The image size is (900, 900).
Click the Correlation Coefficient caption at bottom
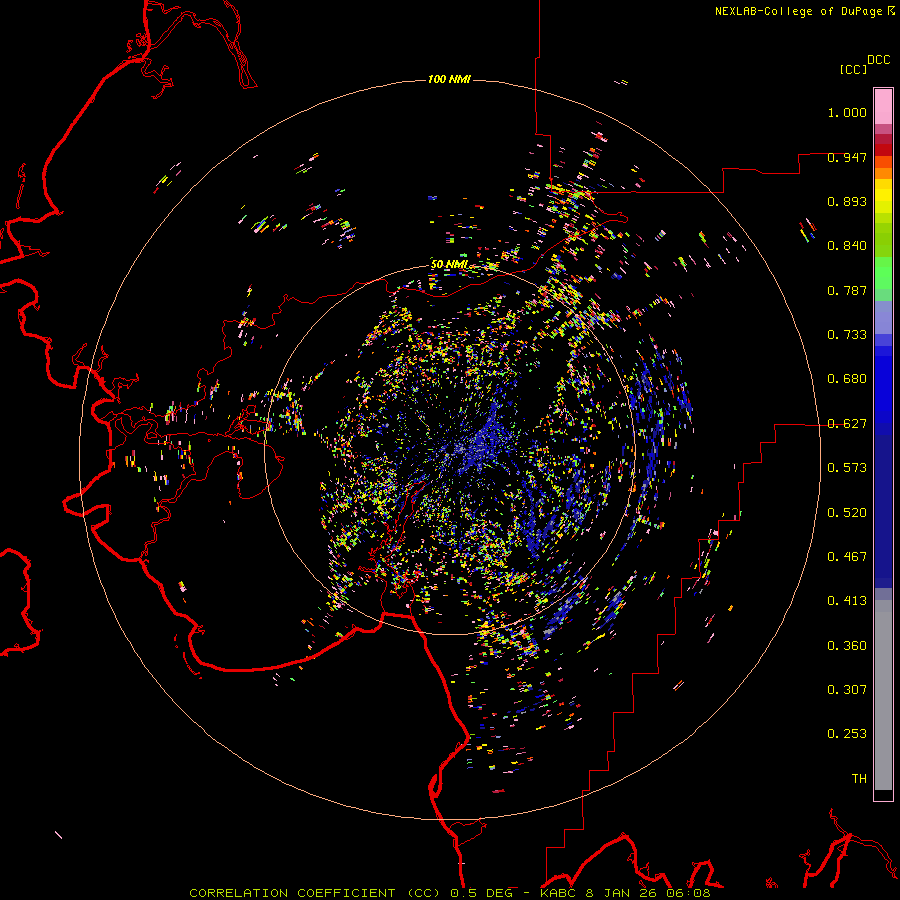(x=449, y=893)
